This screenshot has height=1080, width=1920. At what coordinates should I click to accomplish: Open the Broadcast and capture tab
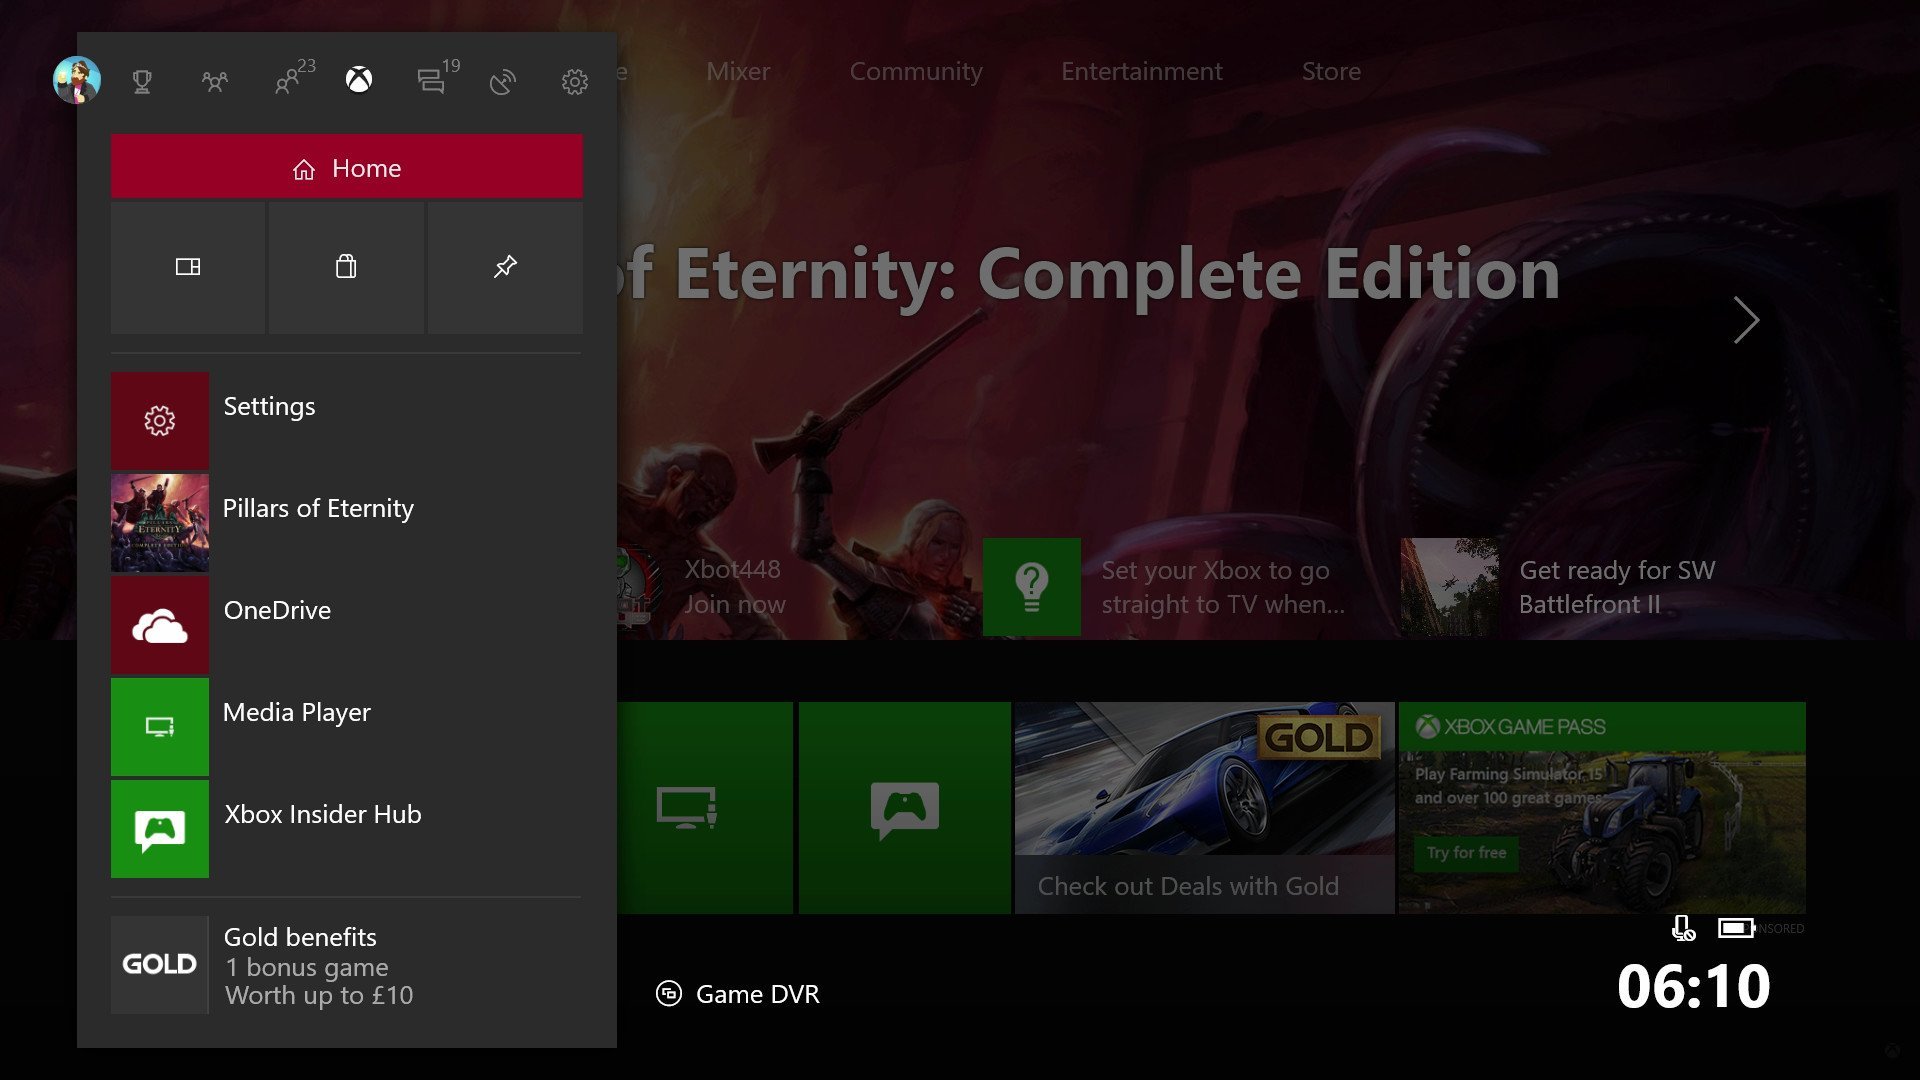pos(503,81)
